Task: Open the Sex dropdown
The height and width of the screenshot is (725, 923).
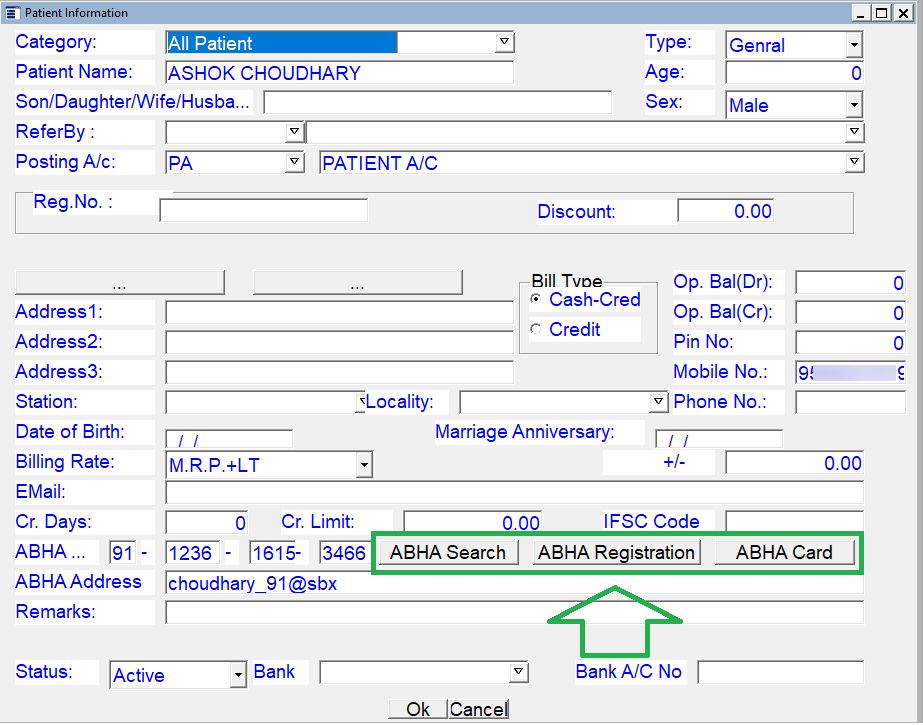Action: pos(853,105)
